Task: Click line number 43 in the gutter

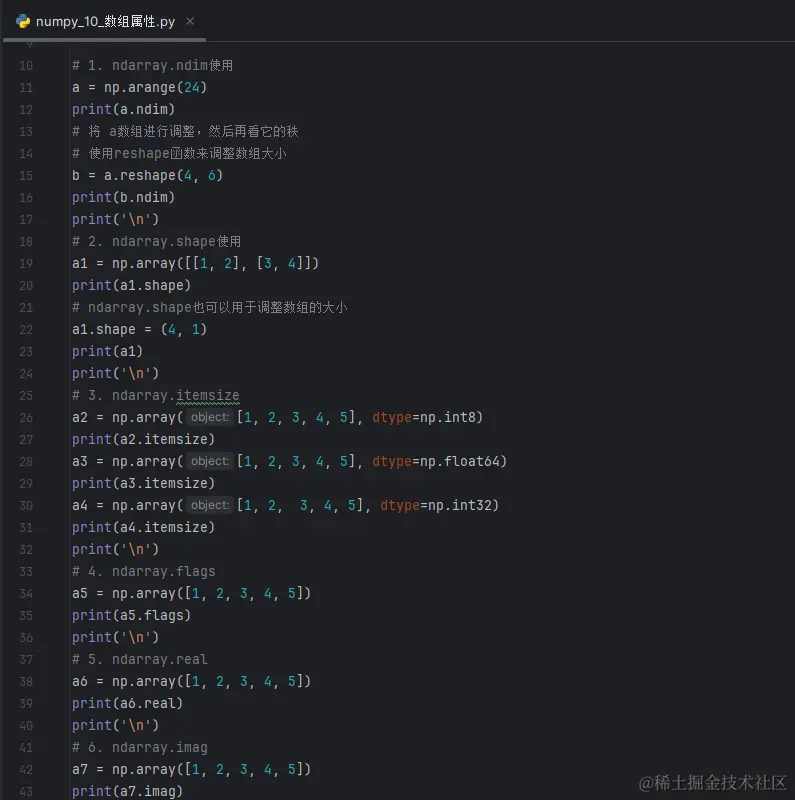Action: point(26,792)
